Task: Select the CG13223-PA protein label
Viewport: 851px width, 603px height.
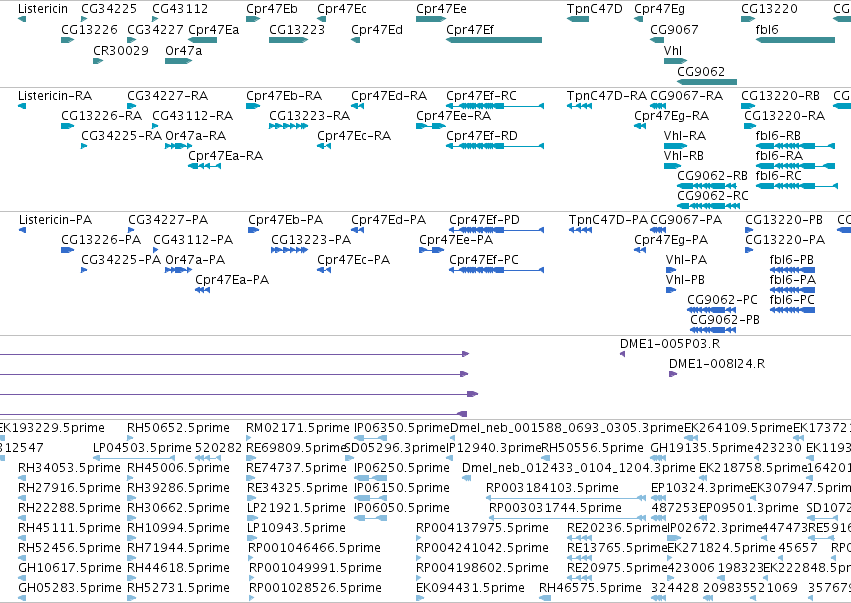Action: tap(311, 240)
